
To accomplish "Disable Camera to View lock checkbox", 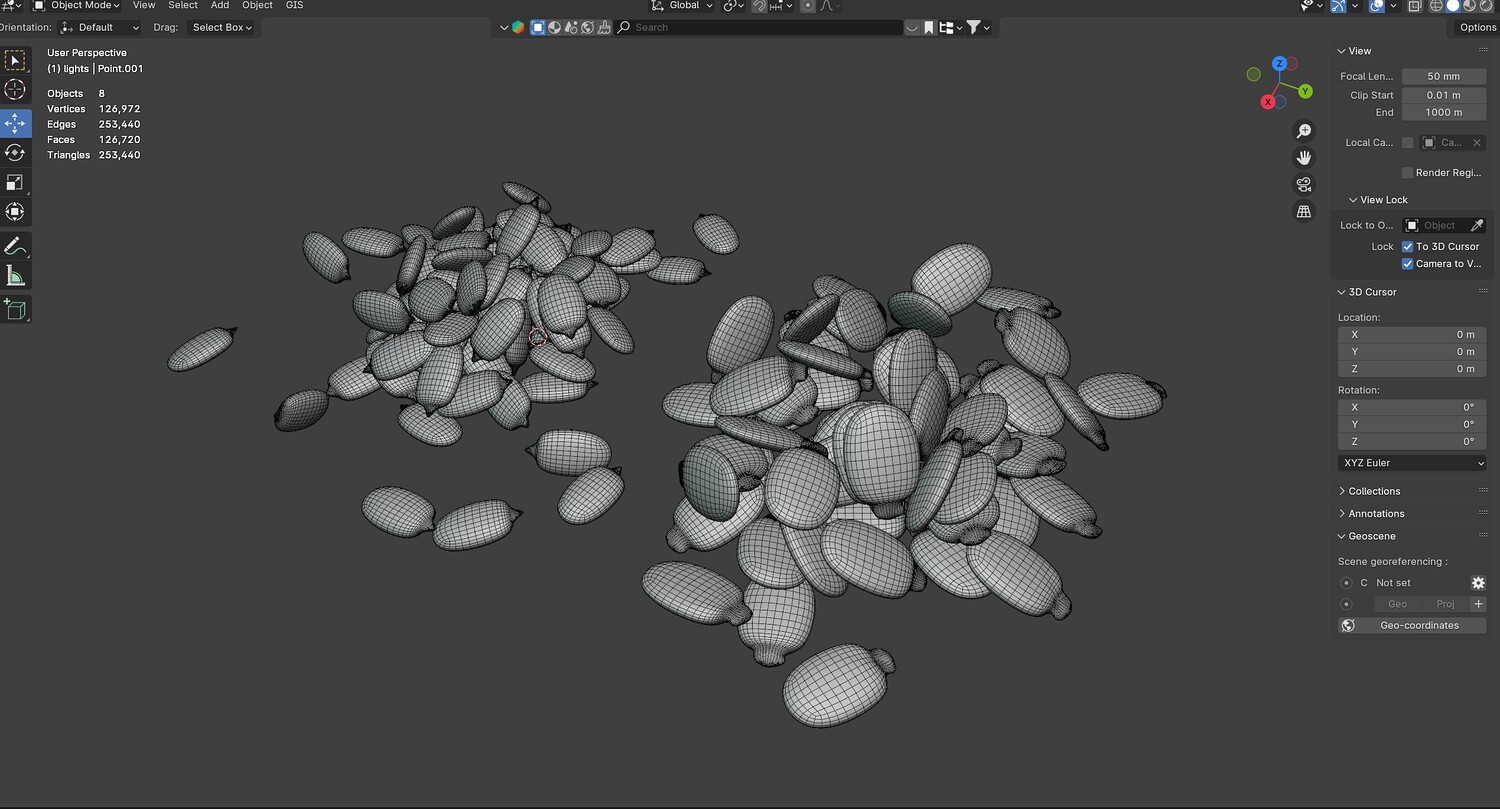I will (x=1408, y=264).
